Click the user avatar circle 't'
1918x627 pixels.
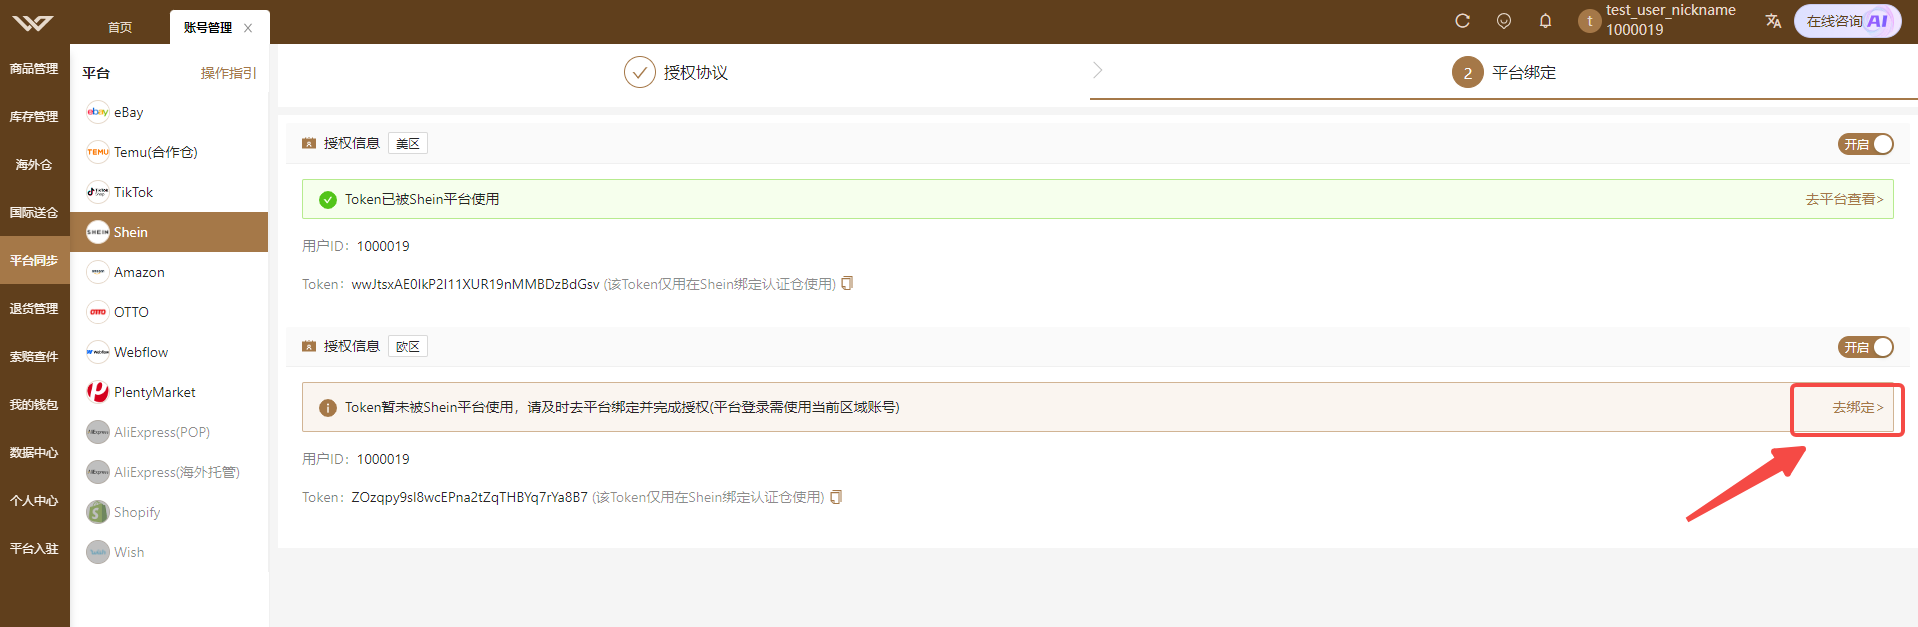[1589, 21]
